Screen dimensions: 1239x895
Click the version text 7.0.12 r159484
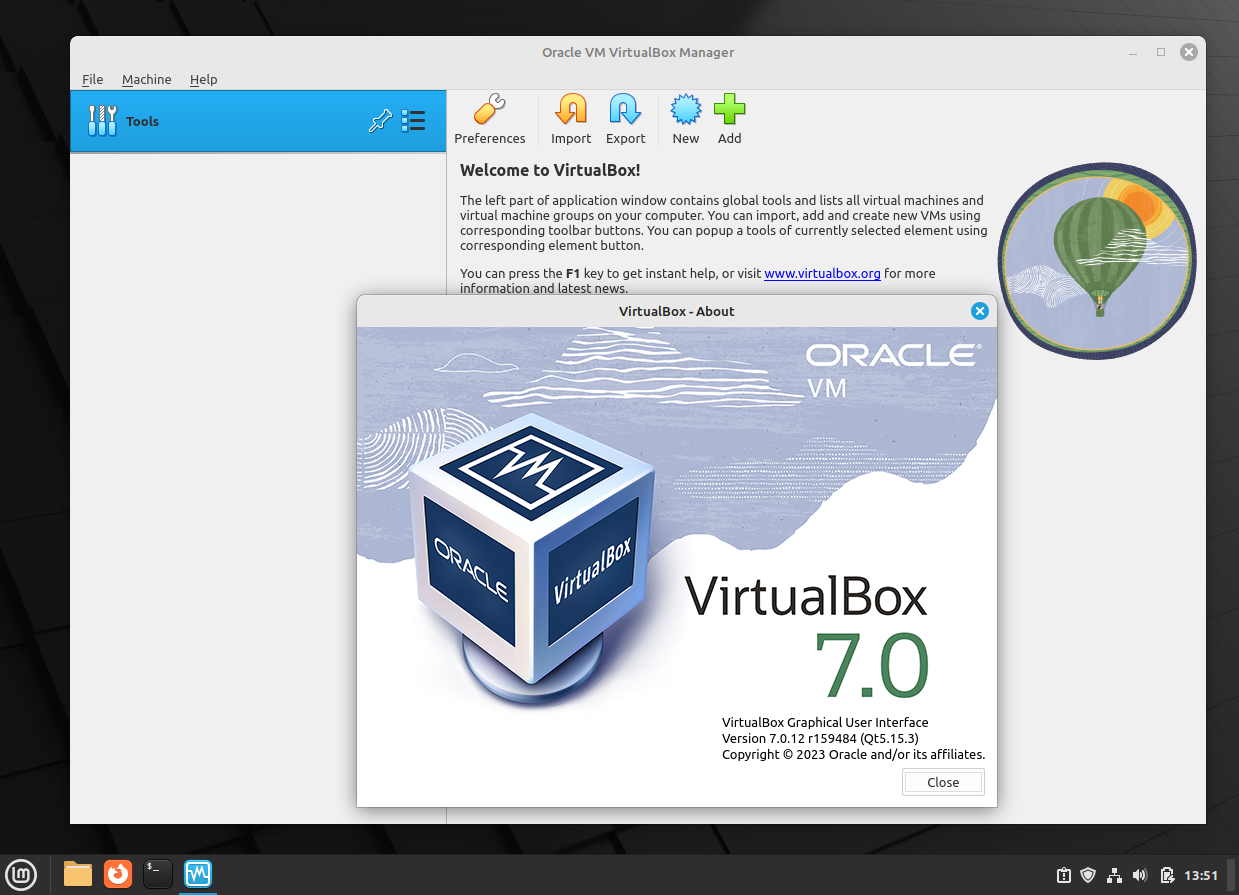820,738
